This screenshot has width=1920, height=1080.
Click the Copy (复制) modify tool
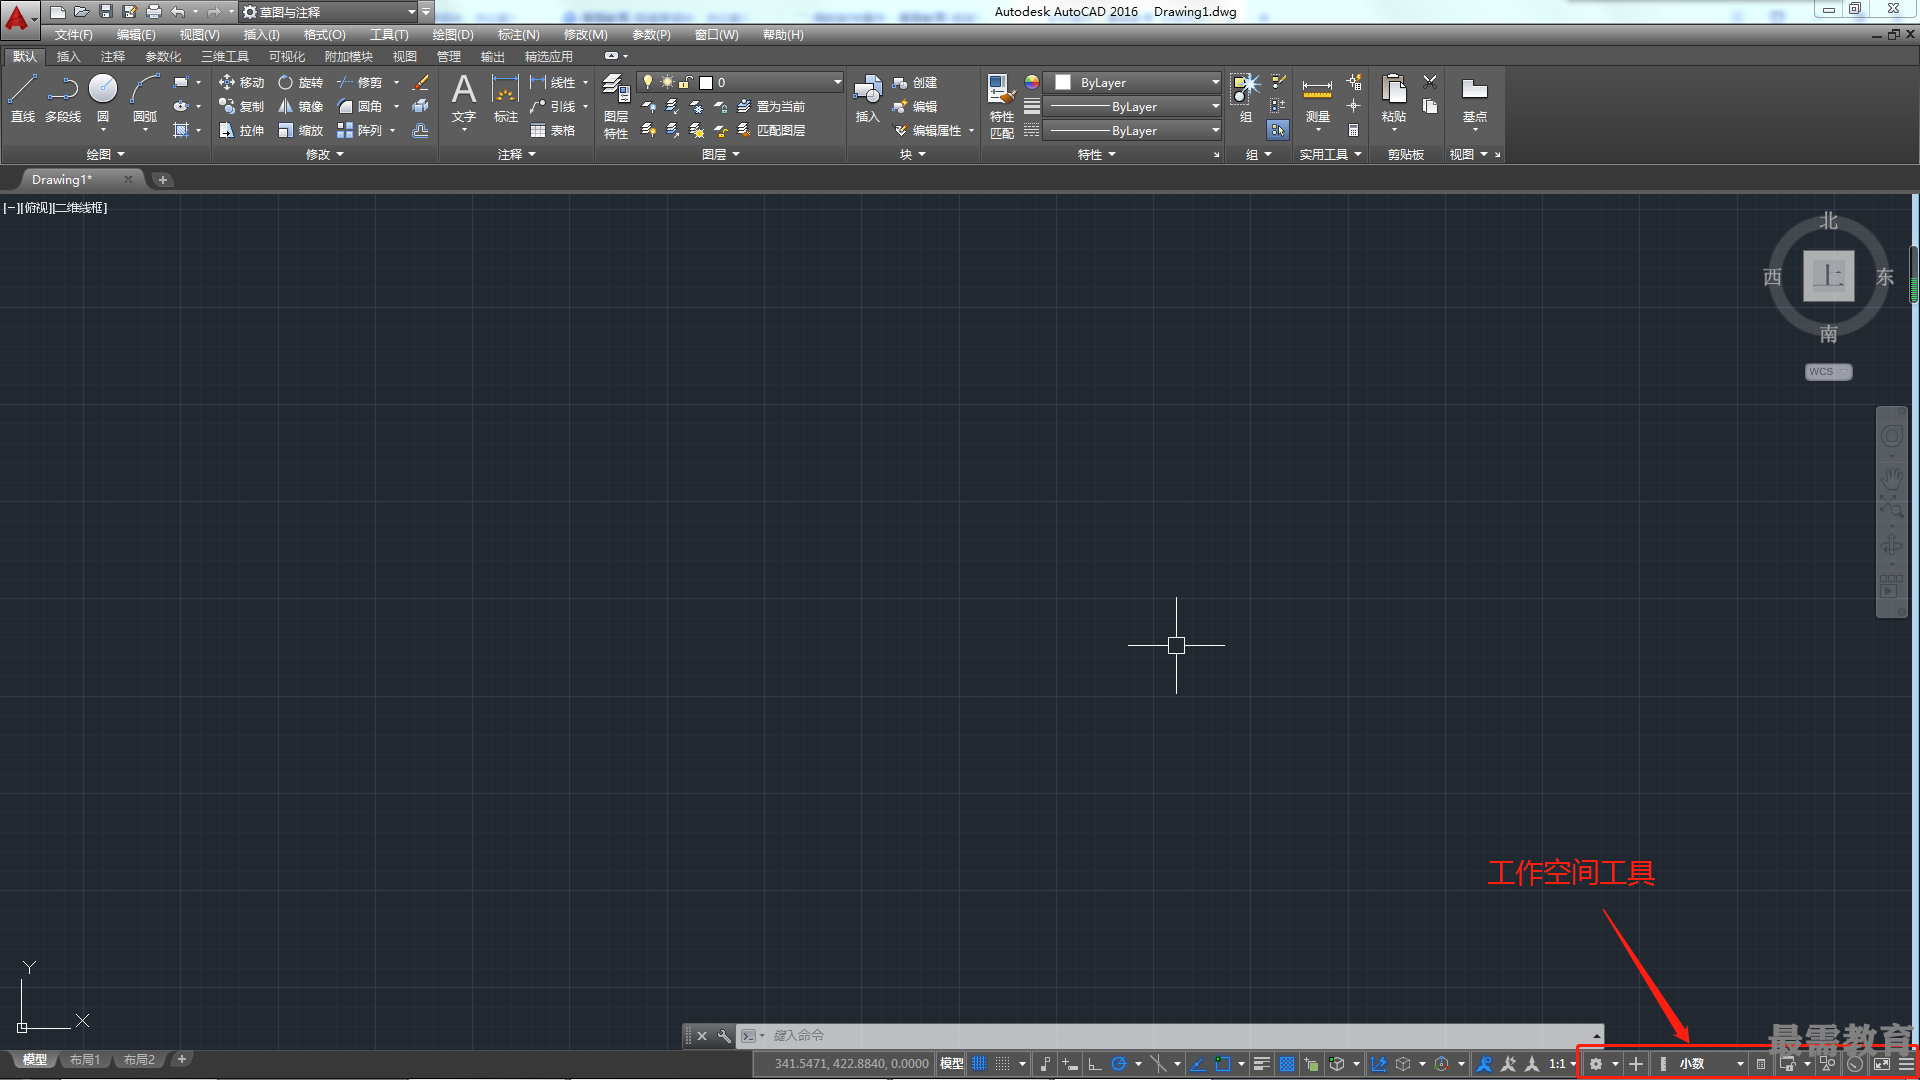[241, 106]
